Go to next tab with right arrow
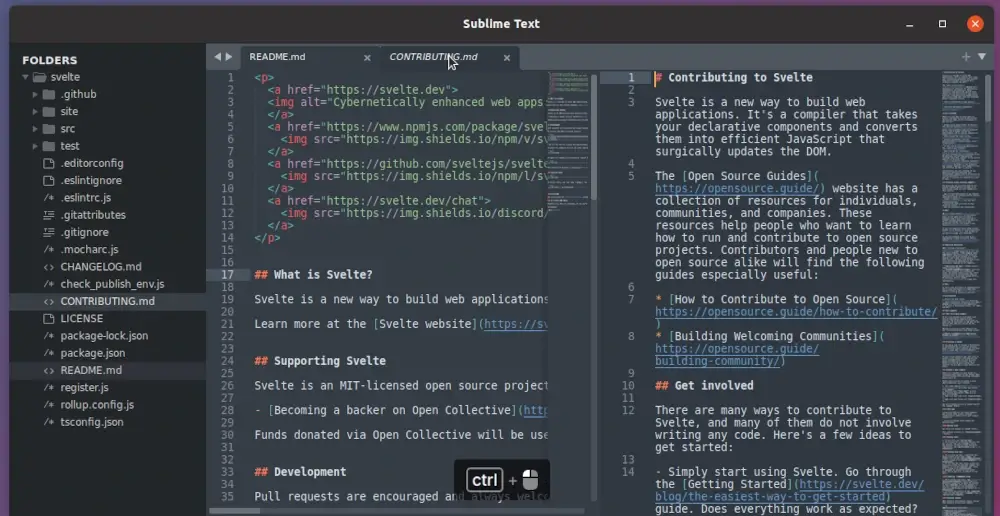1000x516 pixels. (x=228, y=57)
